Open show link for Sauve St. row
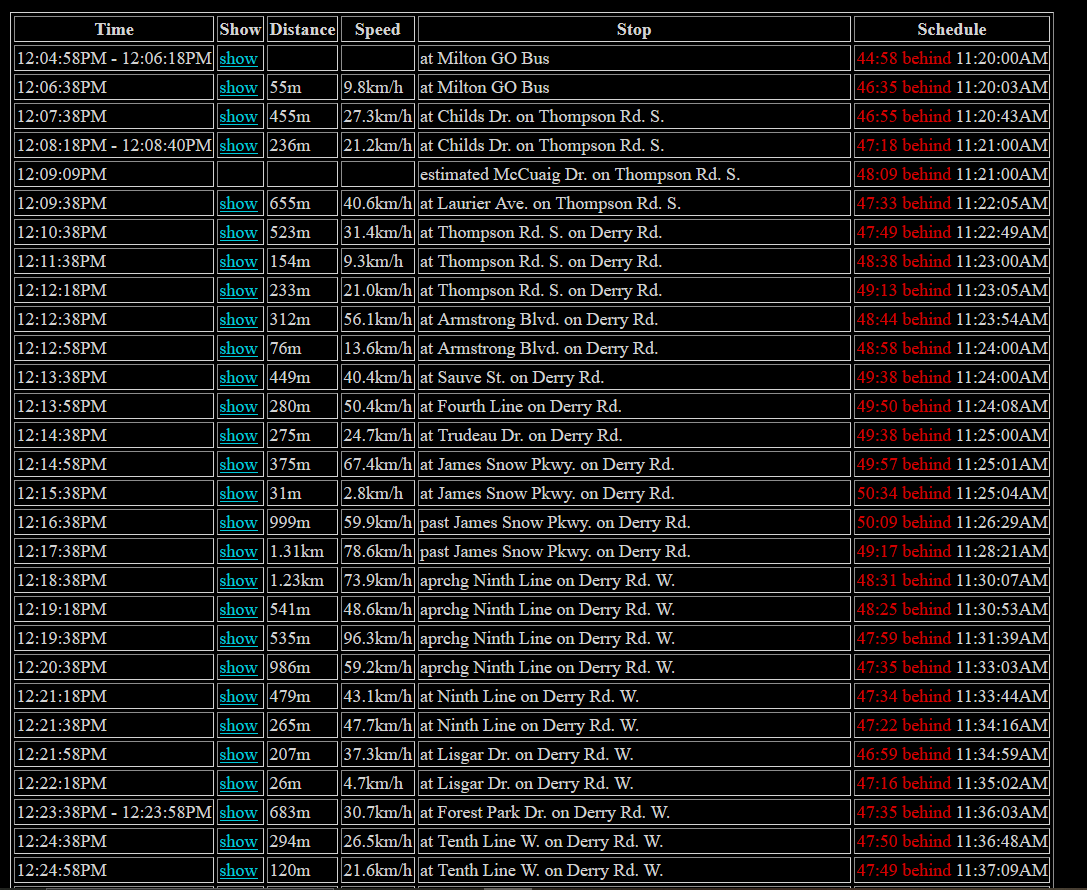 [238, 378]
